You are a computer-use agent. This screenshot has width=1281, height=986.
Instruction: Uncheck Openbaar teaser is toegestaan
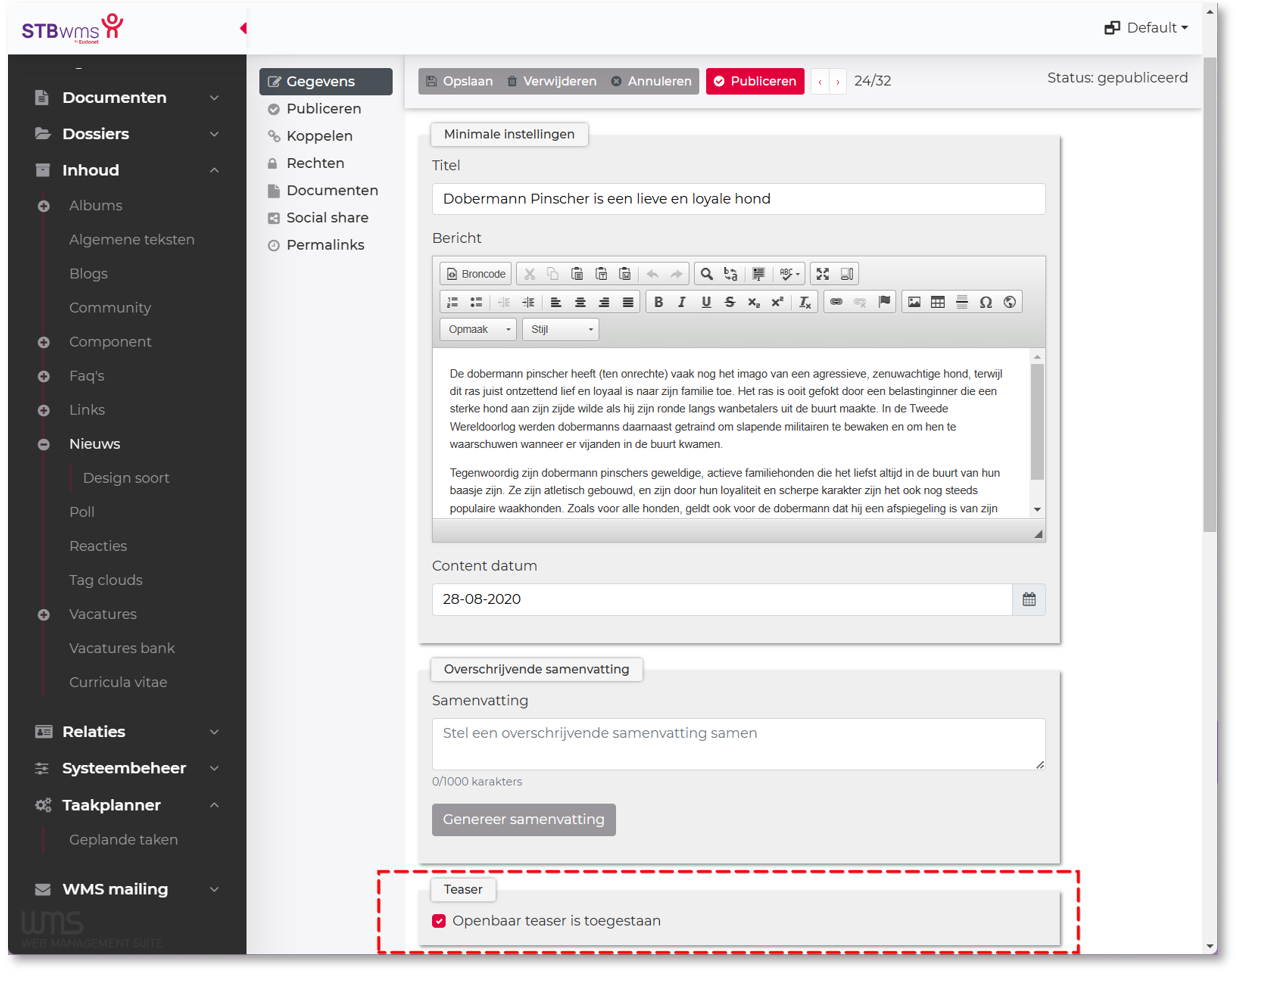coord(439,921)
